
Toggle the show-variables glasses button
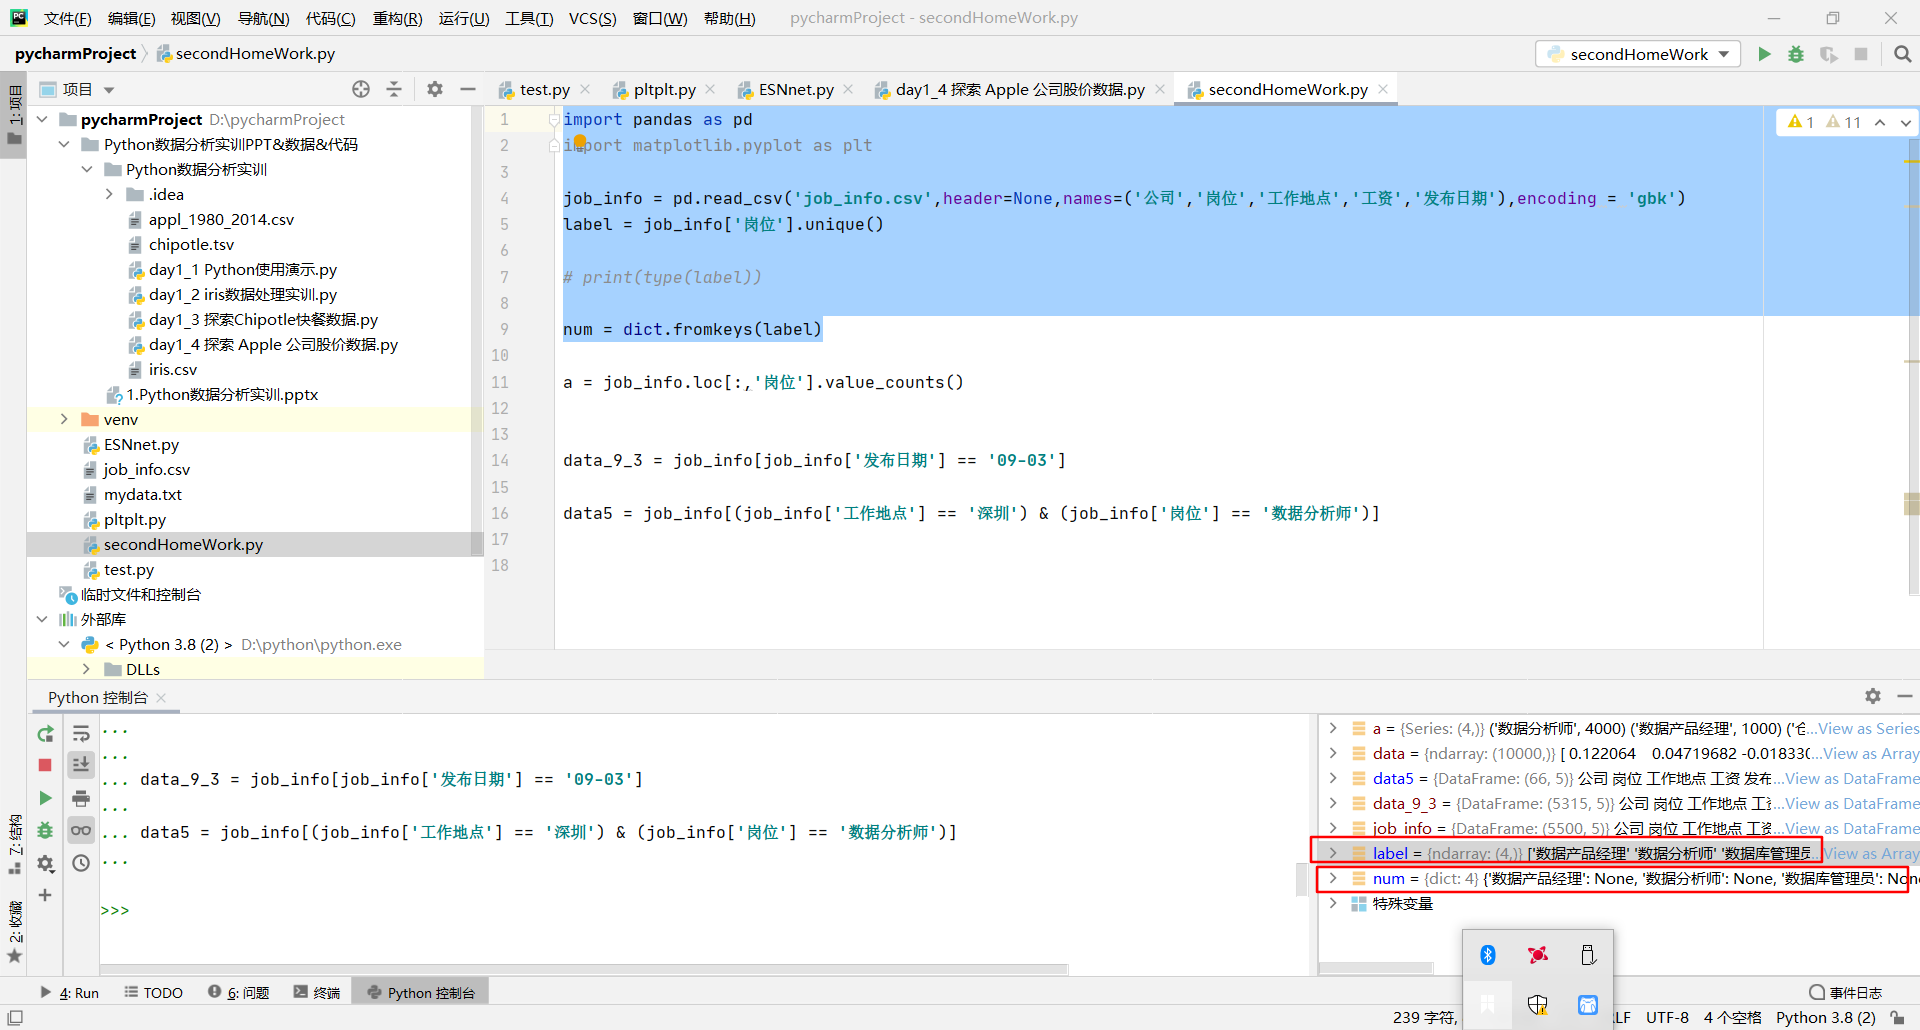(x=81, y=830)
